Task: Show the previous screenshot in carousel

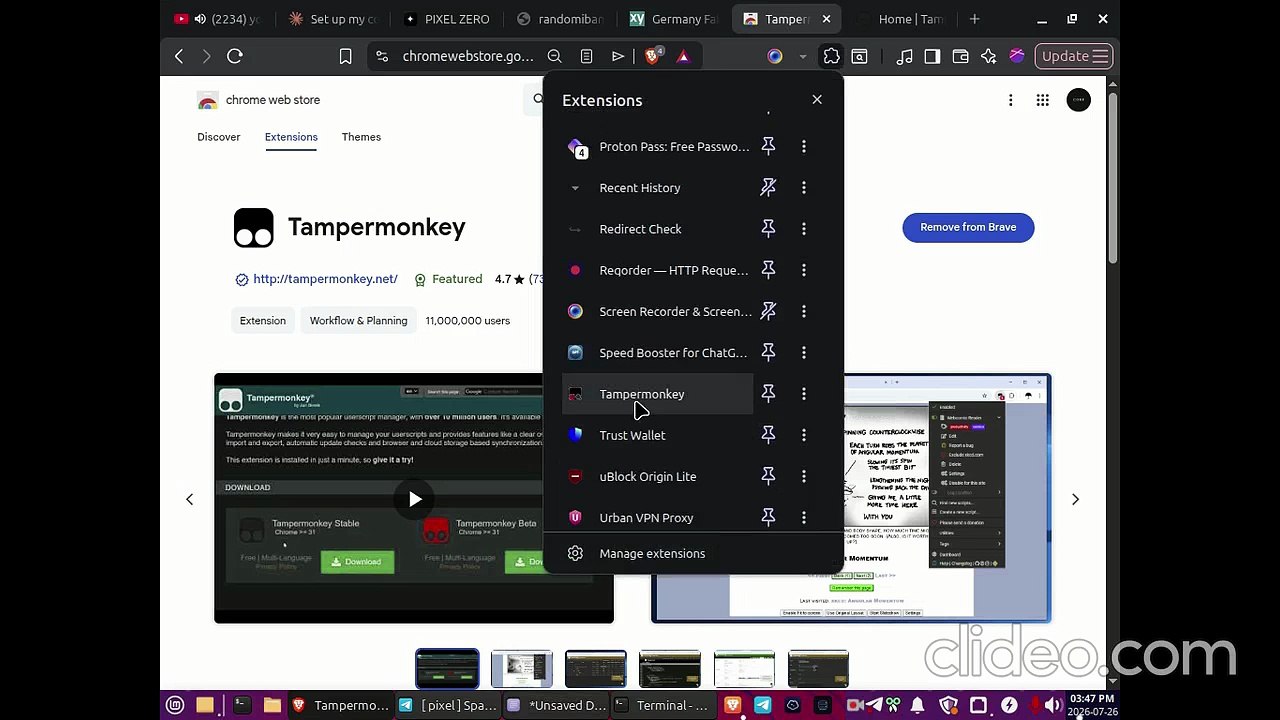Action: (x=189, y=499)
